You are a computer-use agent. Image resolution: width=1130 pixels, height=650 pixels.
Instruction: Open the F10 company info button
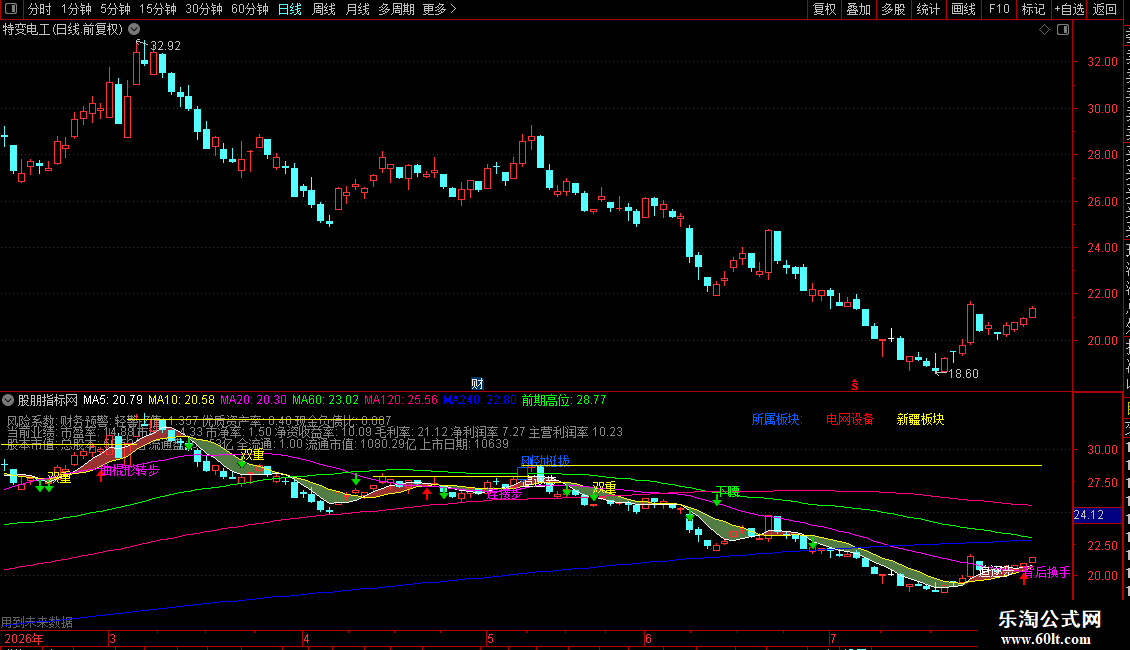999,9
